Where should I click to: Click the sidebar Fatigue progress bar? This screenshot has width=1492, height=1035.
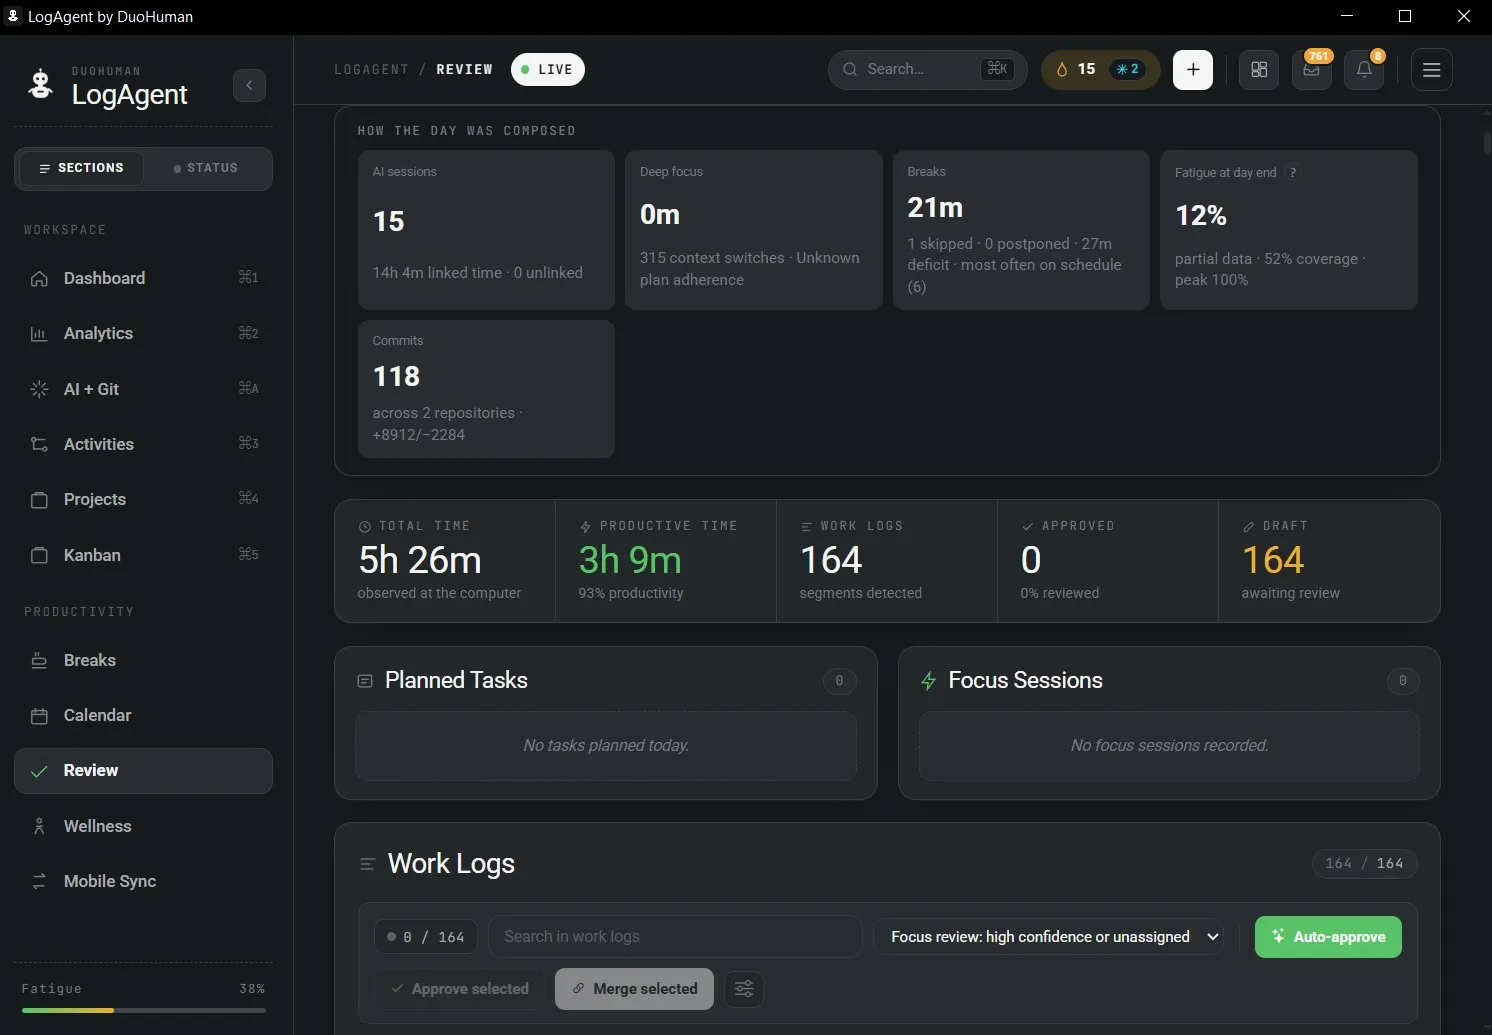[144, 1010]
